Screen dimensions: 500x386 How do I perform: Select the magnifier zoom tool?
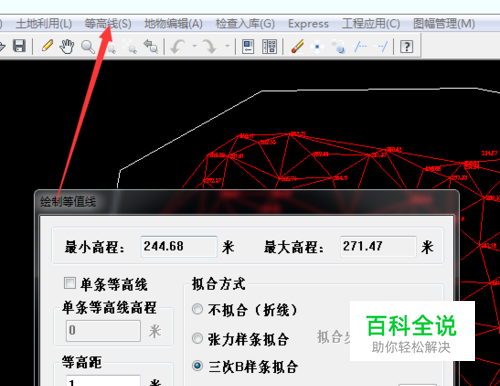point(88,47)
